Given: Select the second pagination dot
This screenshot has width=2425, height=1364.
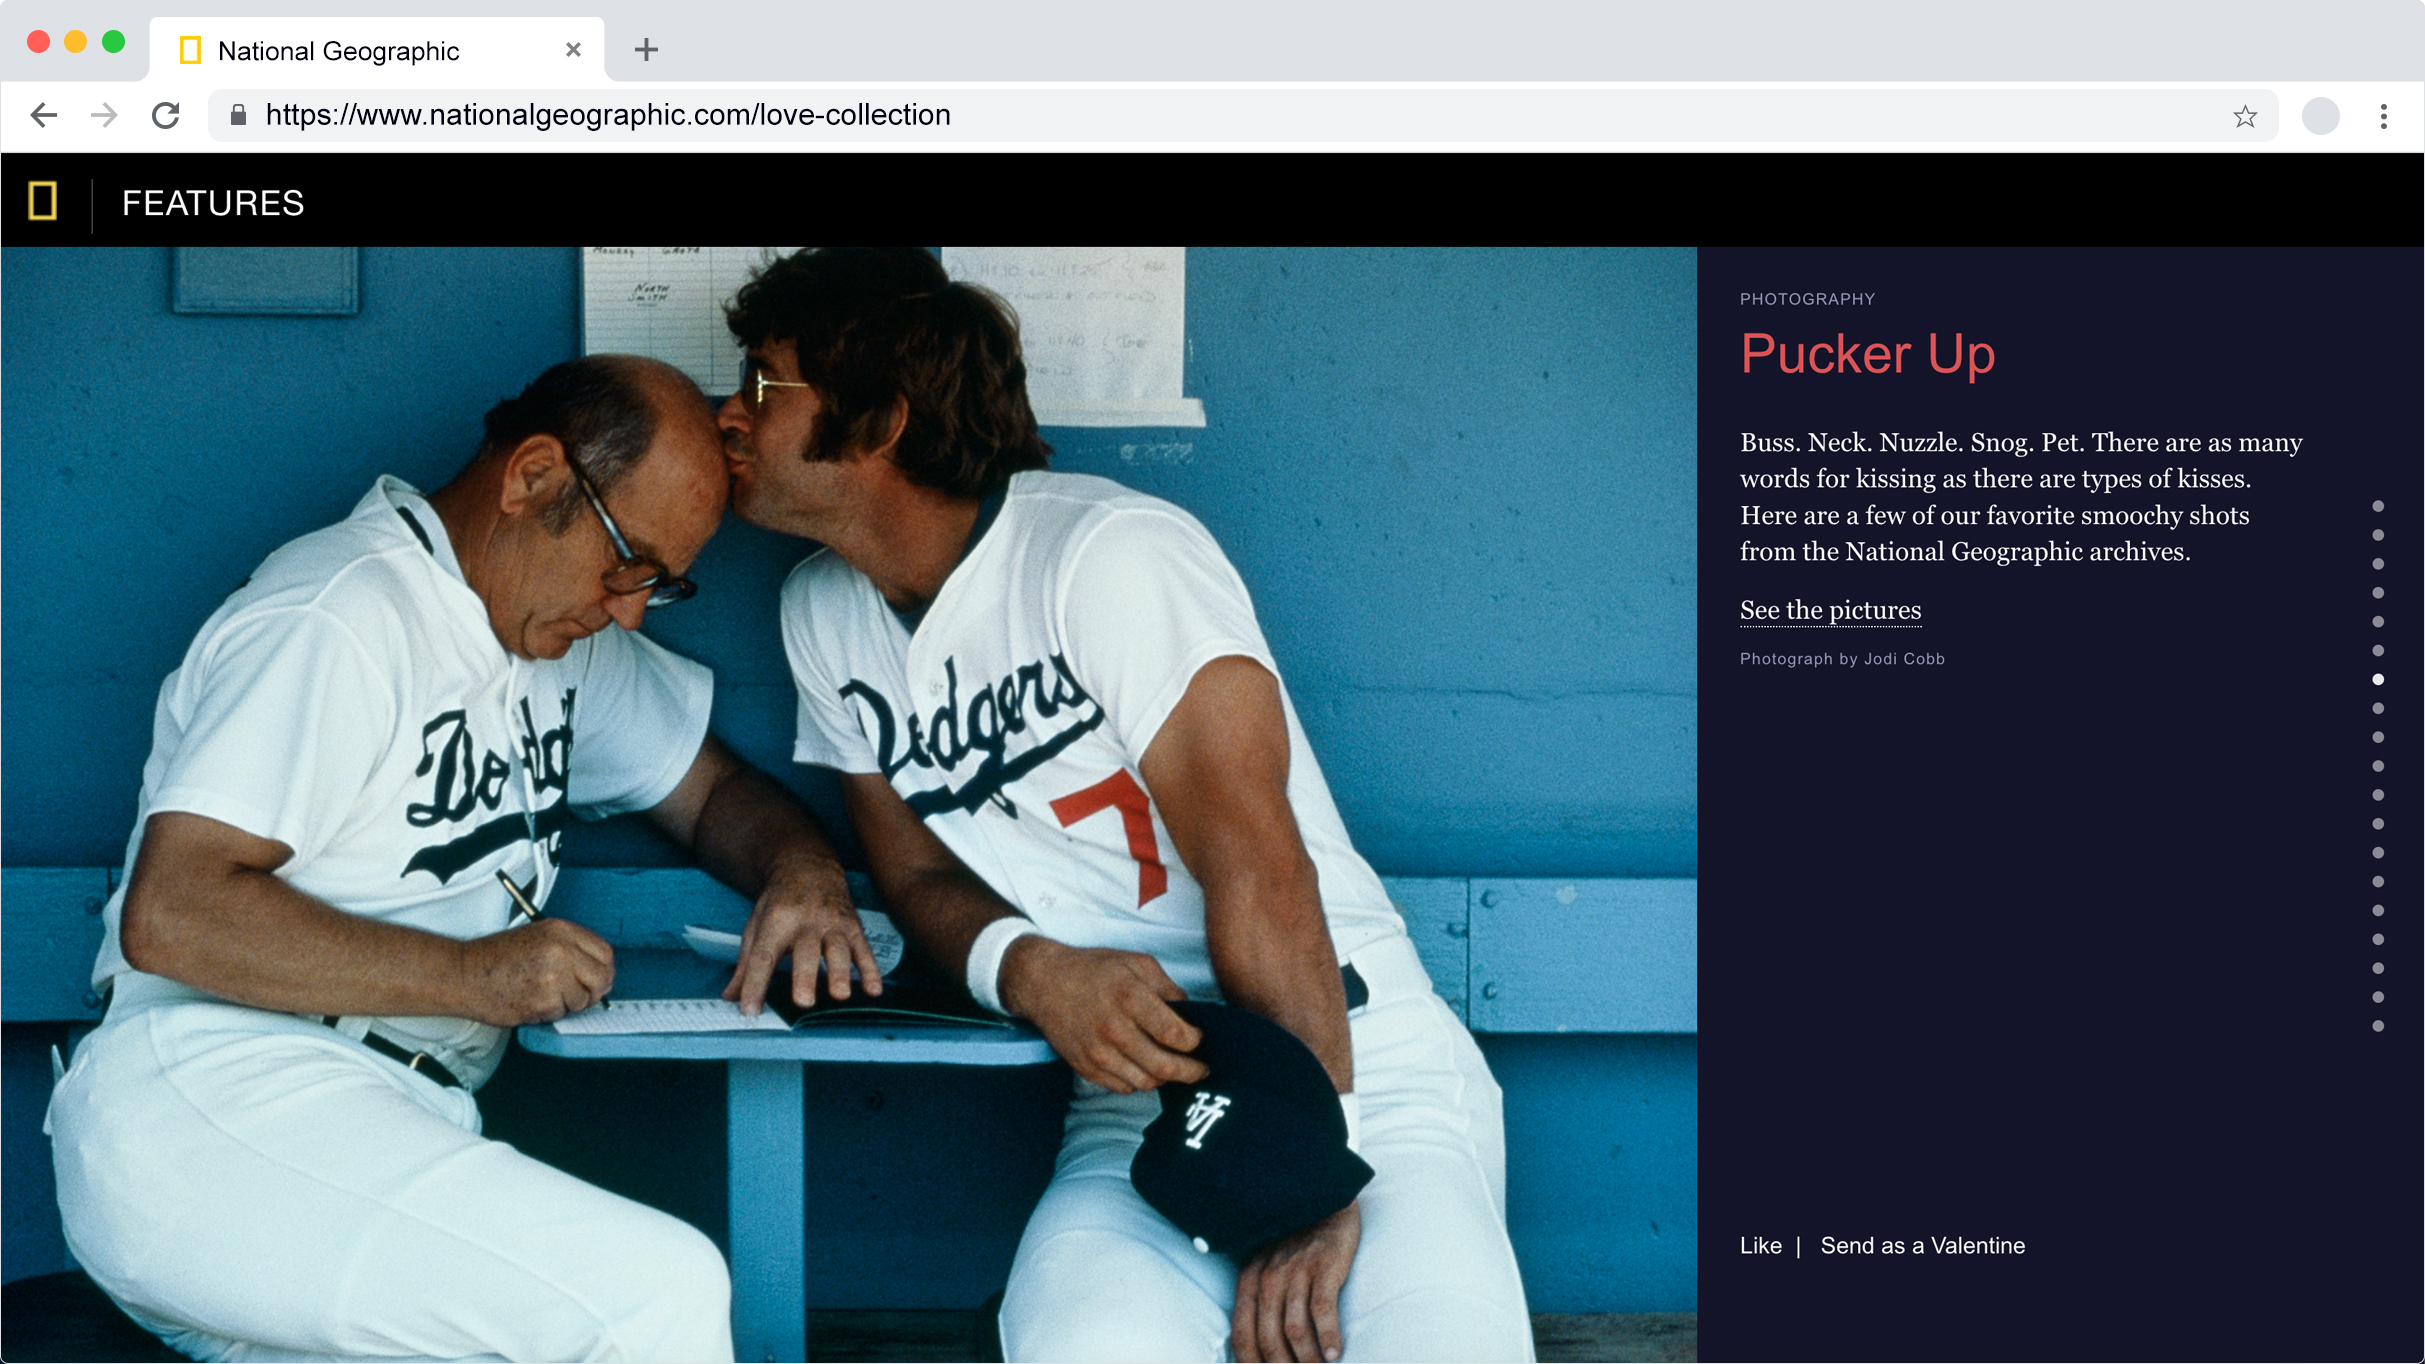Looking at the screenshot, I should (2378, 536).
